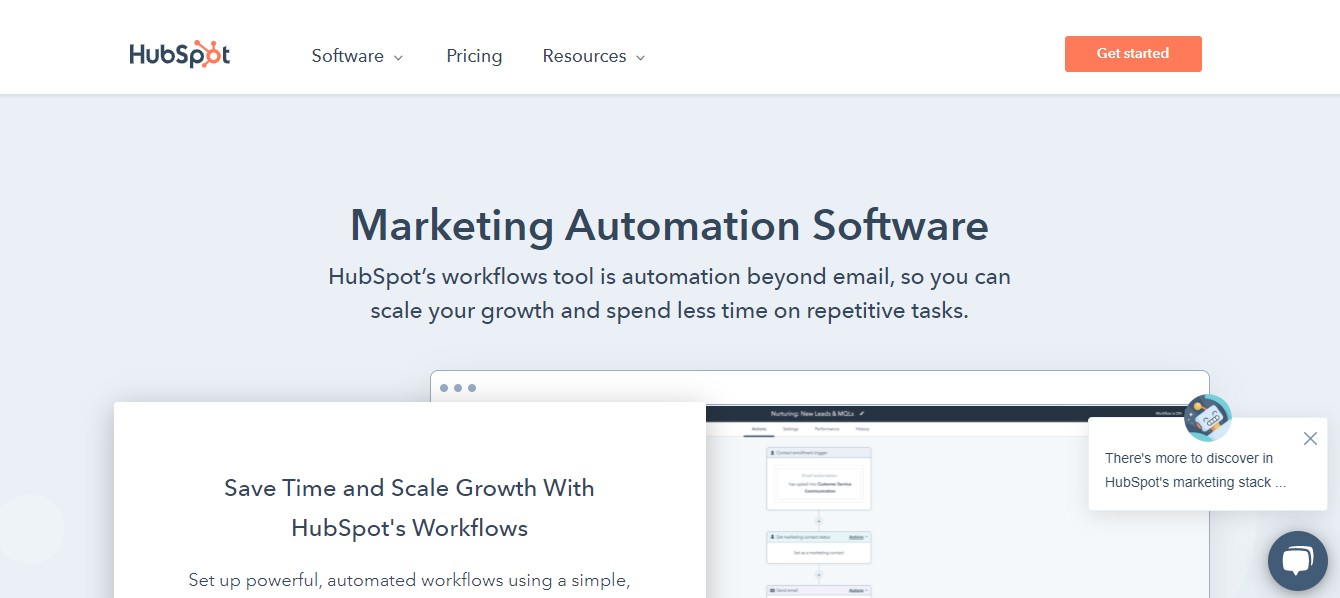
Task: Click the plus icon above the Send email step
Action: [x=818, y=574]
